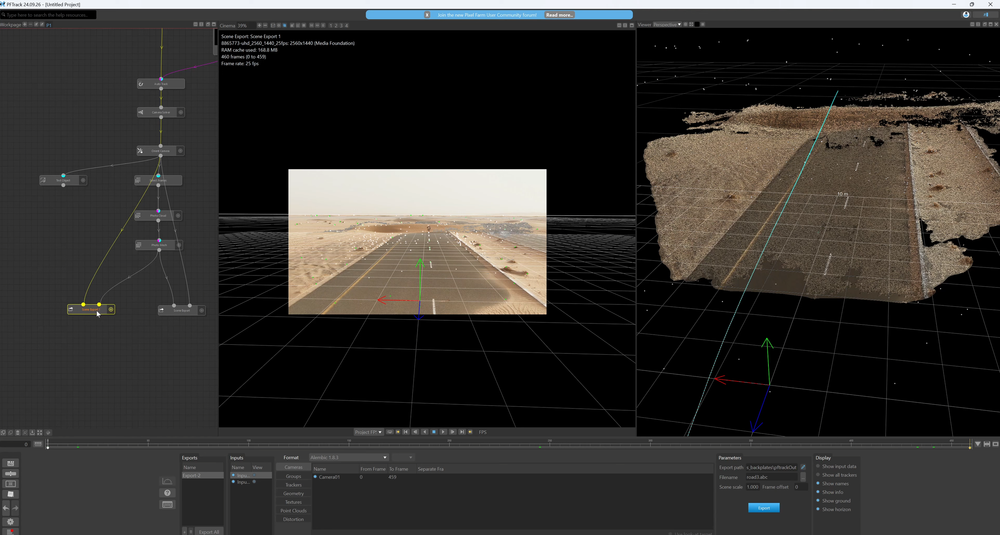
Task: Switch to the Trackers tab
Action: pos(293,484)
